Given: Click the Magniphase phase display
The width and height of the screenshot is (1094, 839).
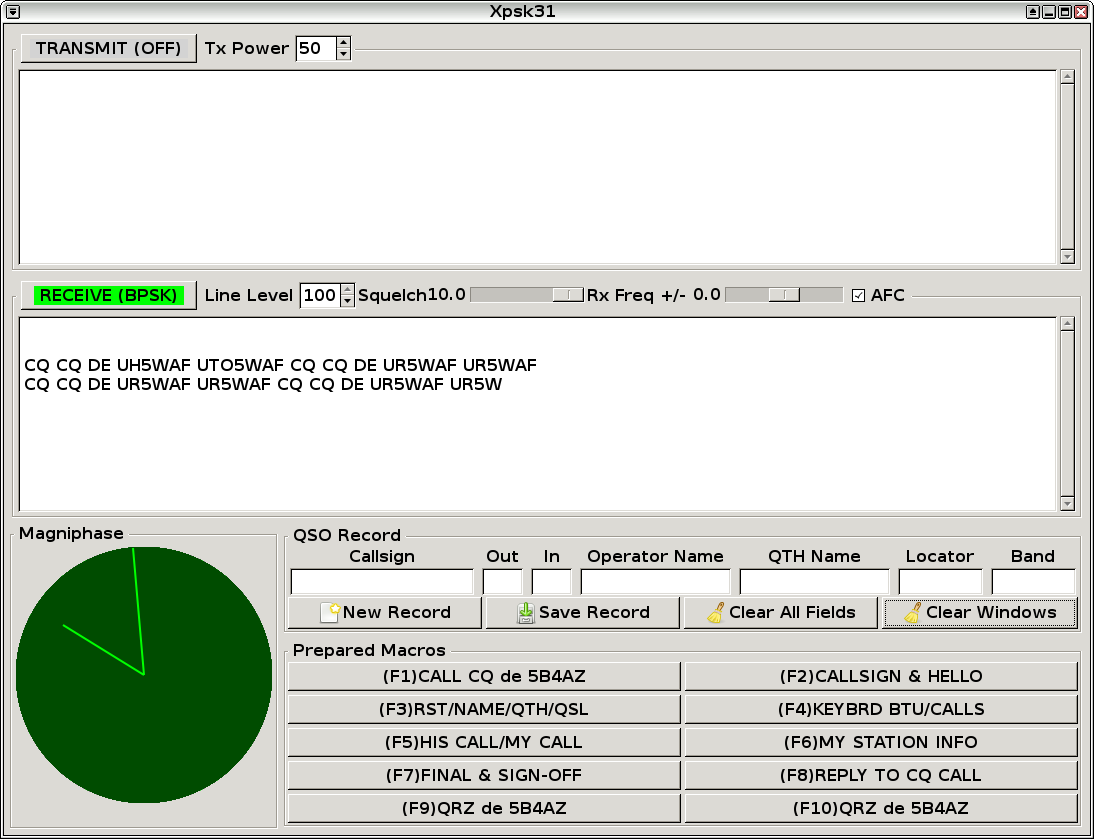Looking at the screenshot, I should click(144, 674).
